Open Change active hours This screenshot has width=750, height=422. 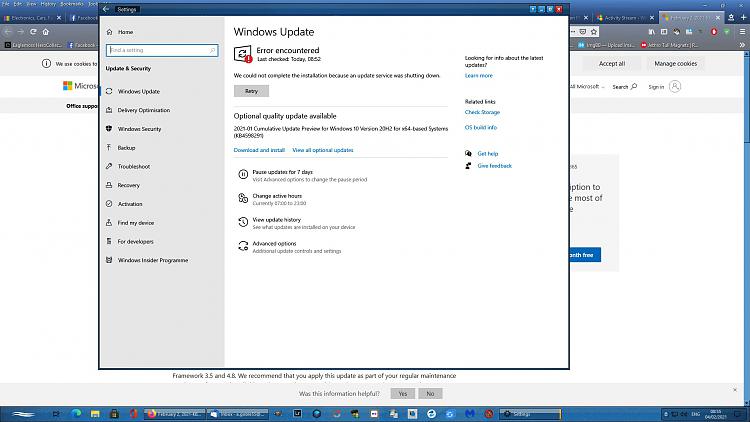(277, 196)
